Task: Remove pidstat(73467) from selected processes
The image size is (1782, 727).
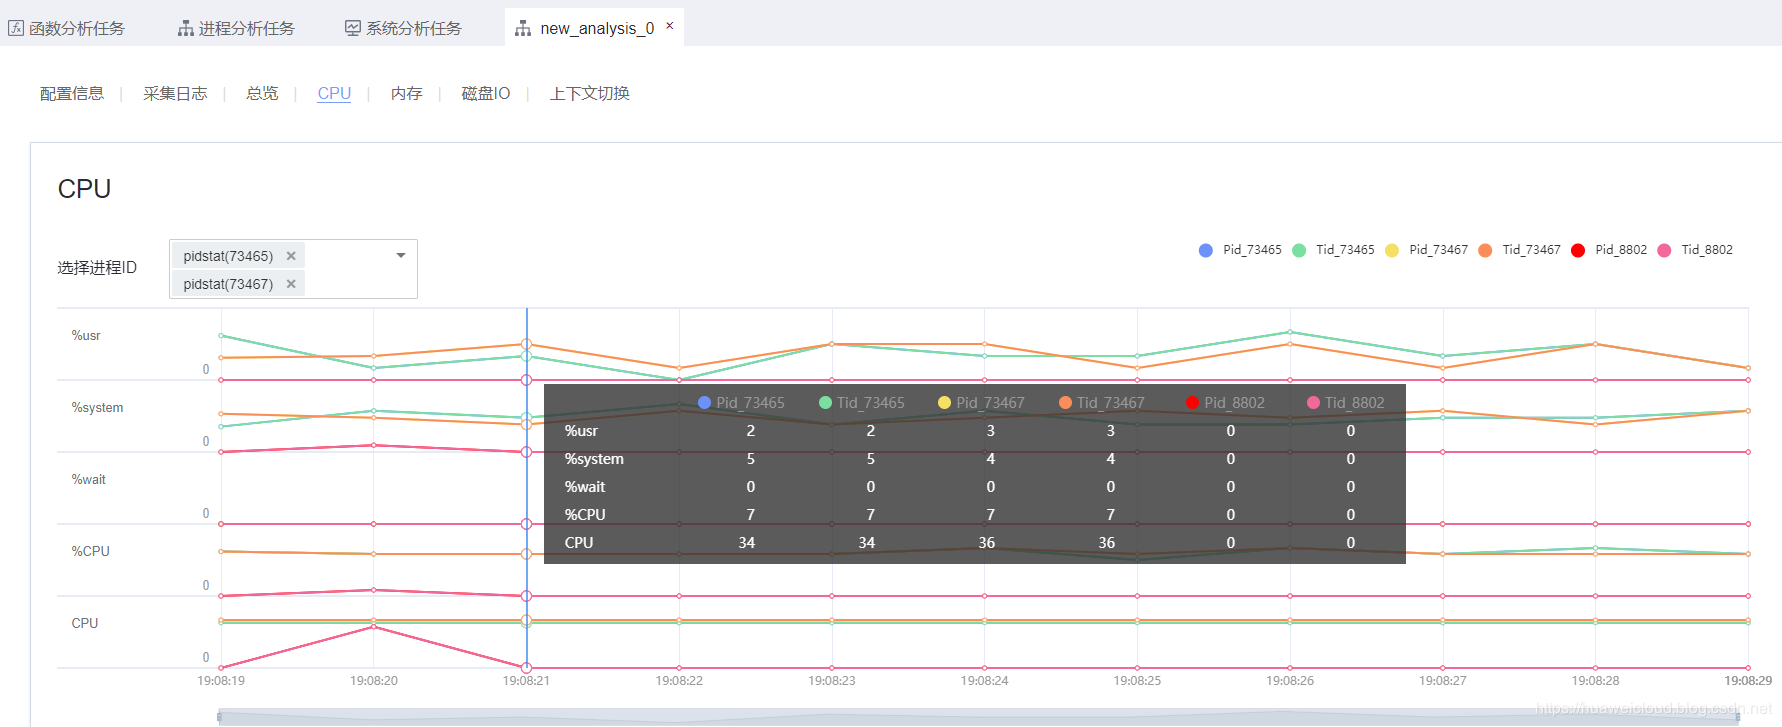Action: [291, 284]
